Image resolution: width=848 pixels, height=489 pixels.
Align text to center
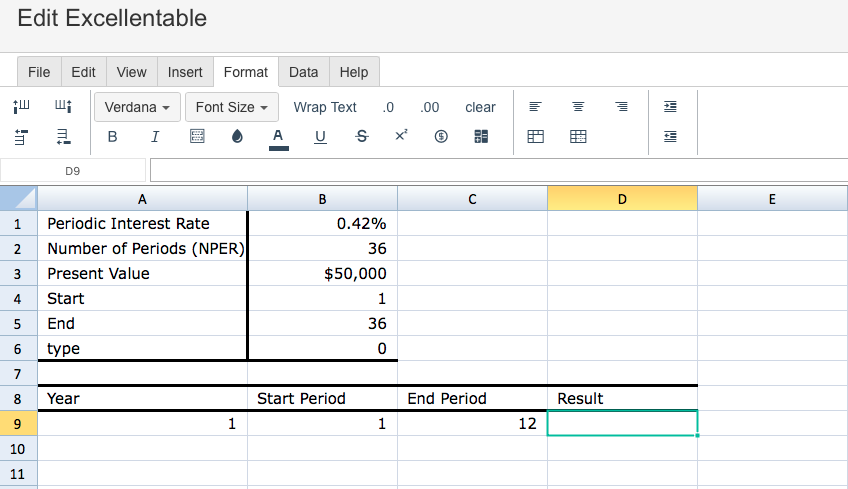point(578,107)
